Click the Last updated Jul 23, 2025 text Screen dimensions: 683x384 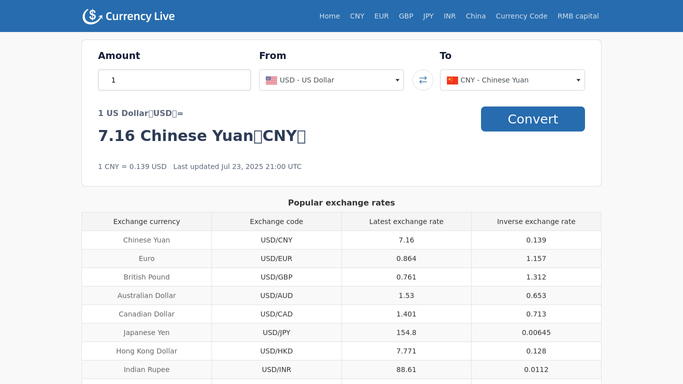click(x=237, y=167)
